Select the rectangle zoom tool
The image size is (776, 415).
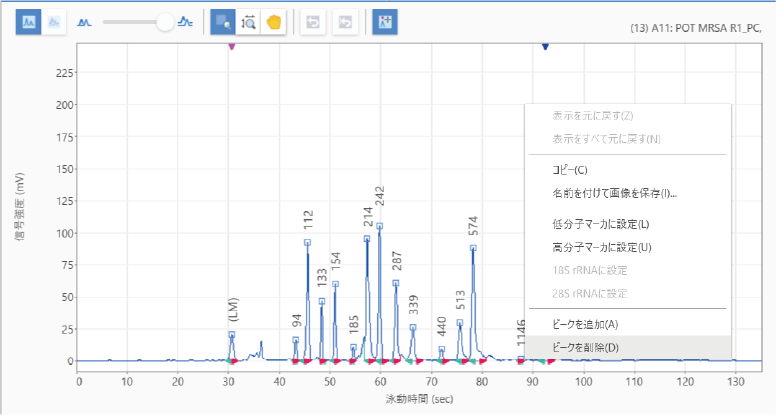click(223, 22)
